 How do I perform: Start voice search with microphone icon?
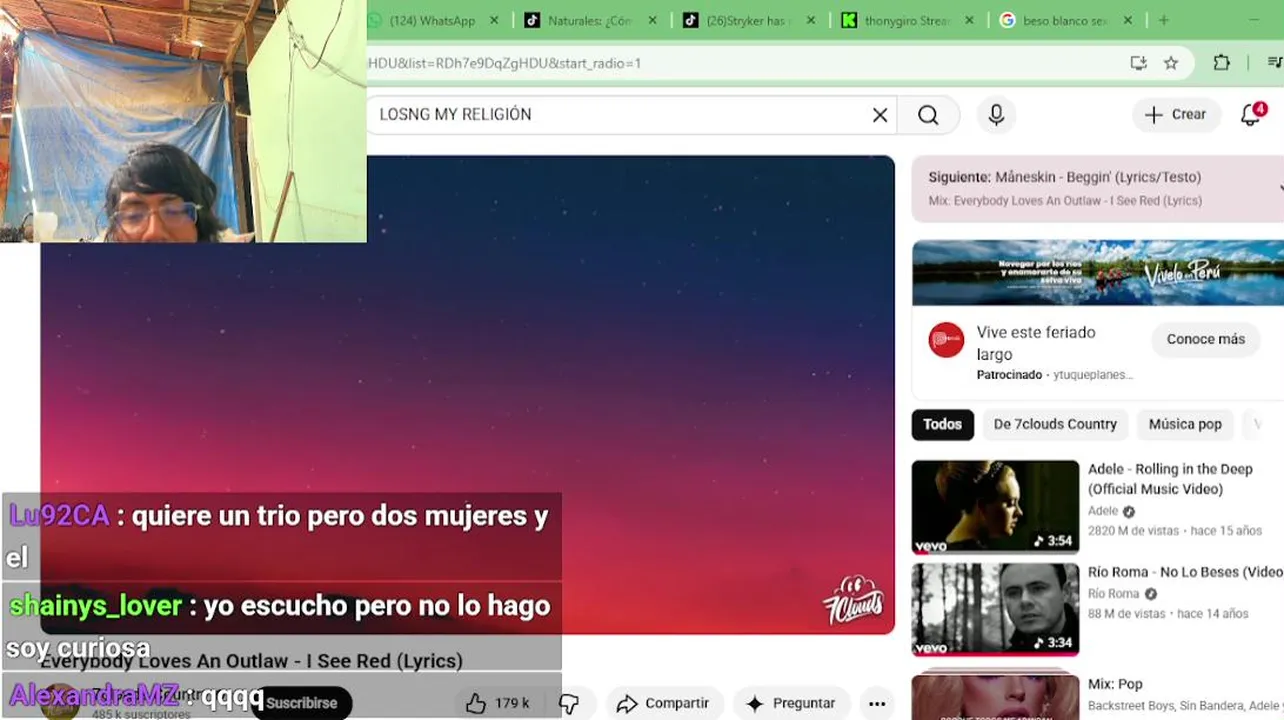pos(996,115)
